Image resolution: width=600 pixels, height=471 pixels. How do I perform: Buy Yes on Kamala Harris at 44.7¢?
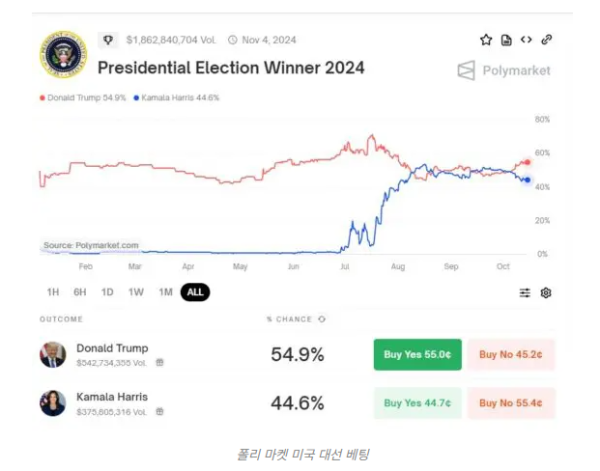[x=418, y=403]
